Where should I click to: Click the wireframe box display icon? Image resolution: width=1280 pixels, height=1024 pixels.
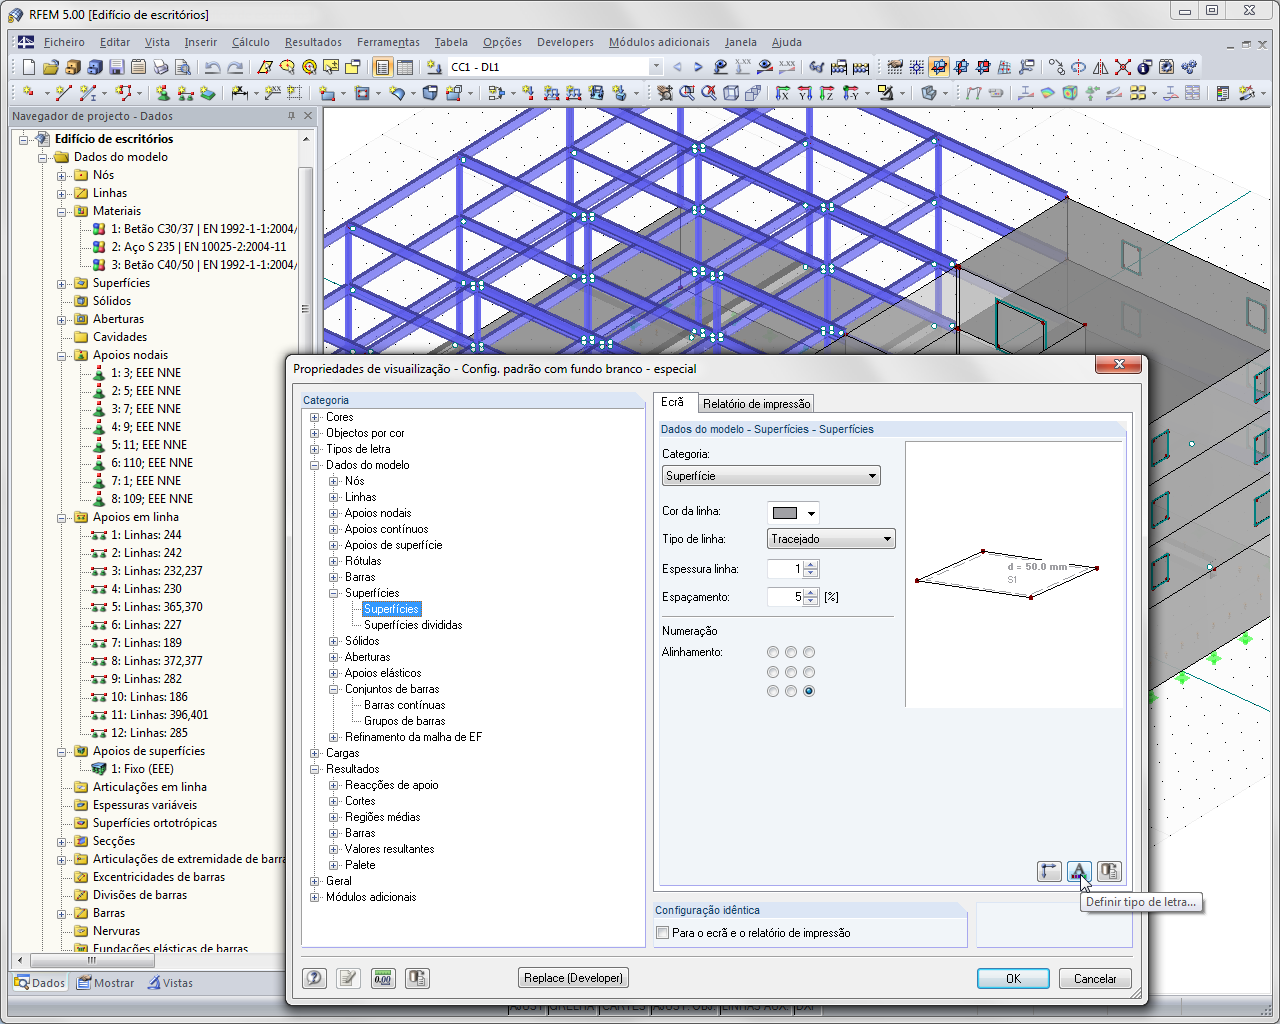tap(731, 93)
